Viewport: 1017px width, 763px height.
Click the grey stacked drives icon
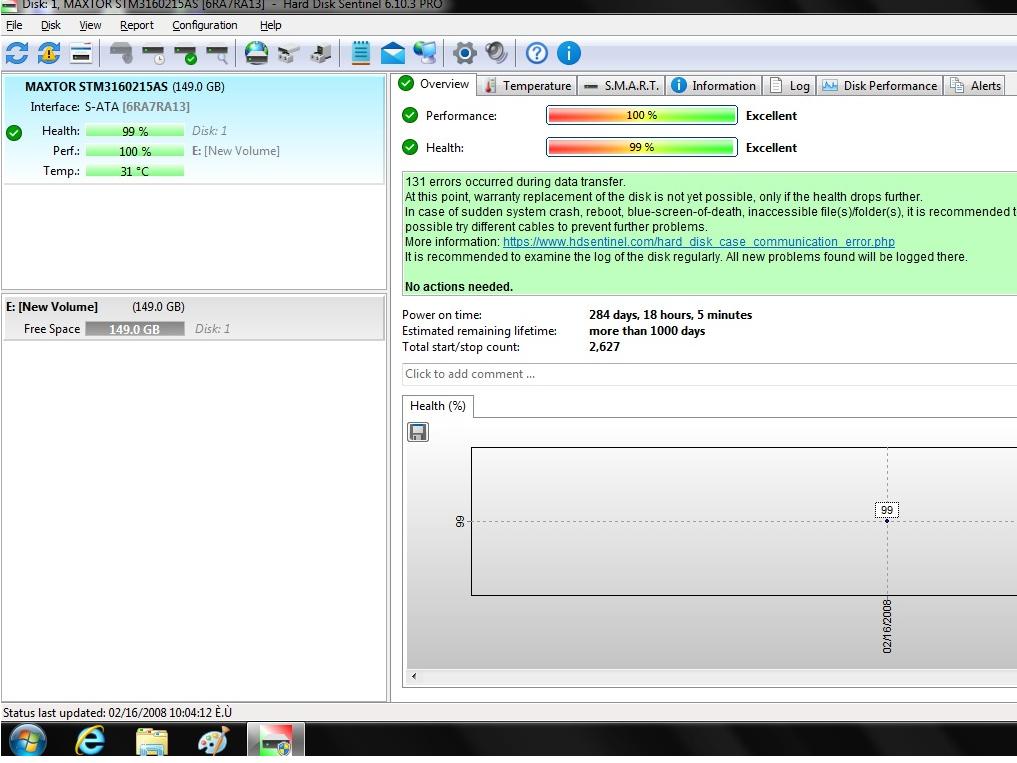click(x=289, y=53)
